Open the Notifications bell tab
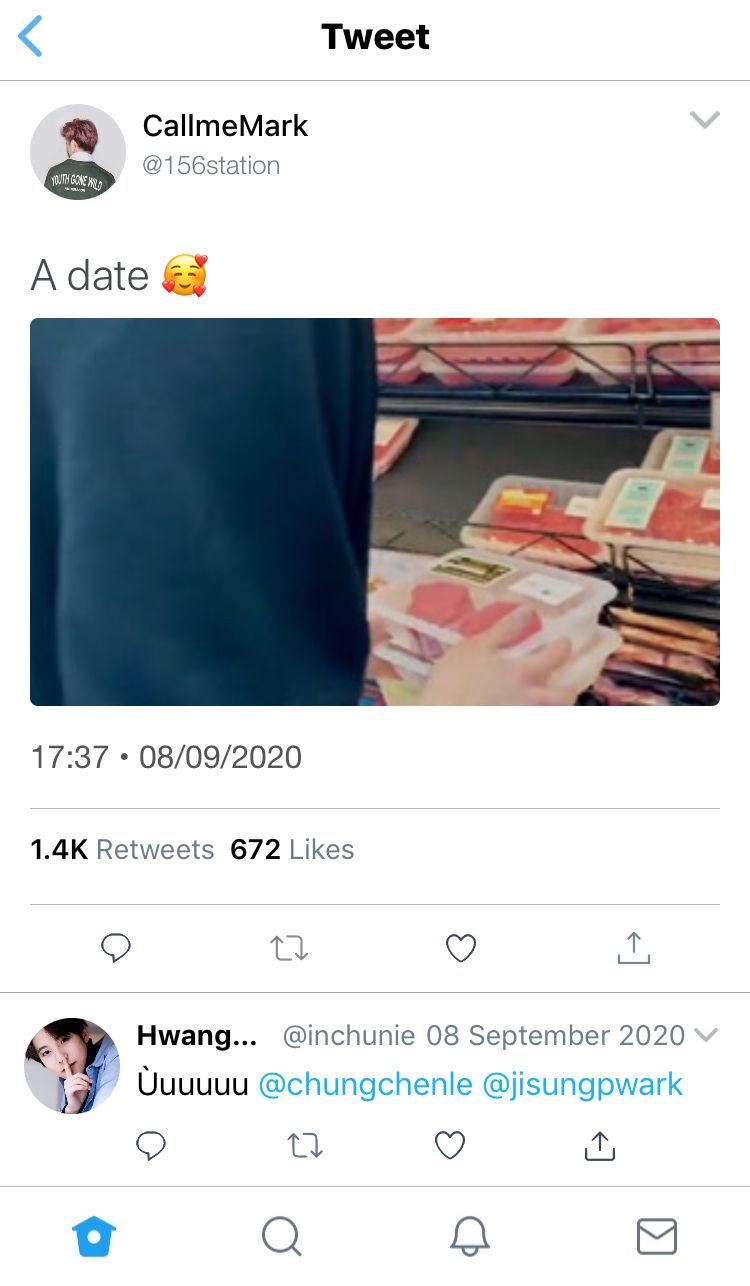Screen dimensions: 750x1286 pyautogui.click(x=469, y=1237)
